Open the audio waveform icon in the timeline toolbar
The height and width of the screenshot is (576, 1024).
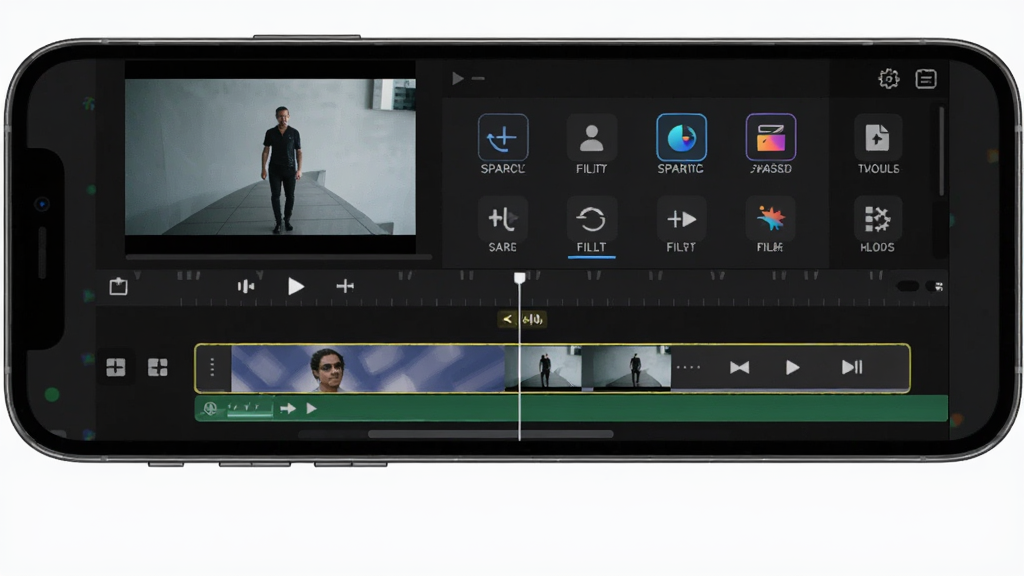(x=246, y=286)
